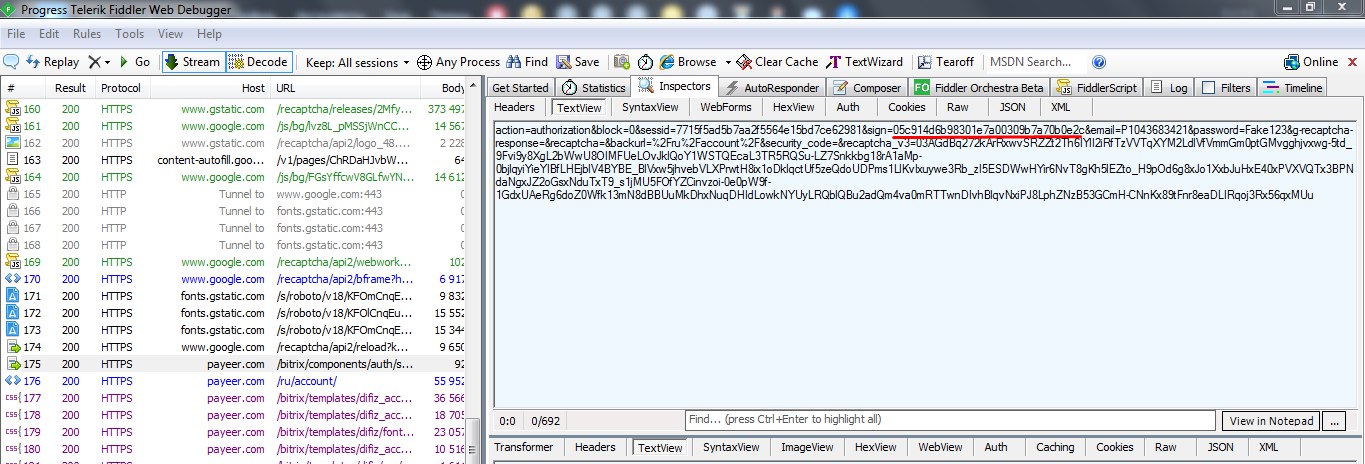Click the Save toolbar button
Screen dimensions: 1365x464
coord(577,62)
